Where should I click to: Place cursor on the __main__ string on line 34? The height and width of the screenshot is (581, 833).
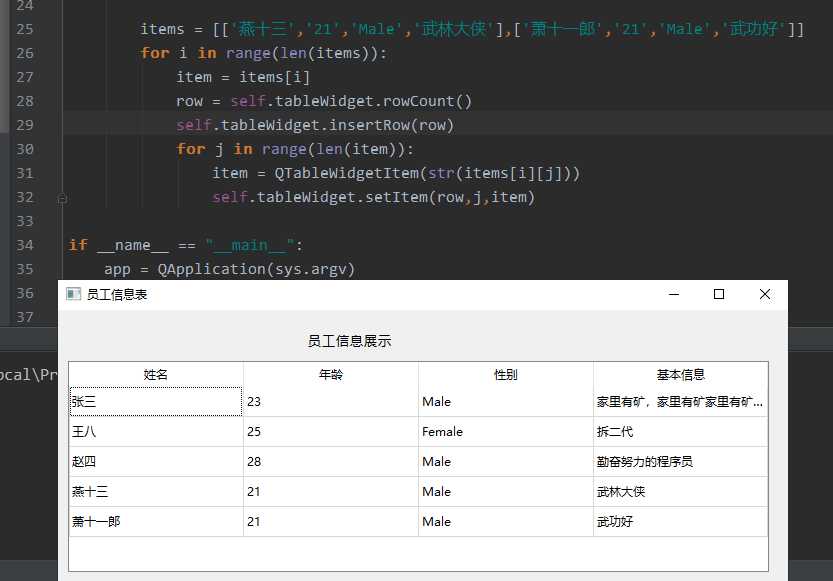point(245,244)
